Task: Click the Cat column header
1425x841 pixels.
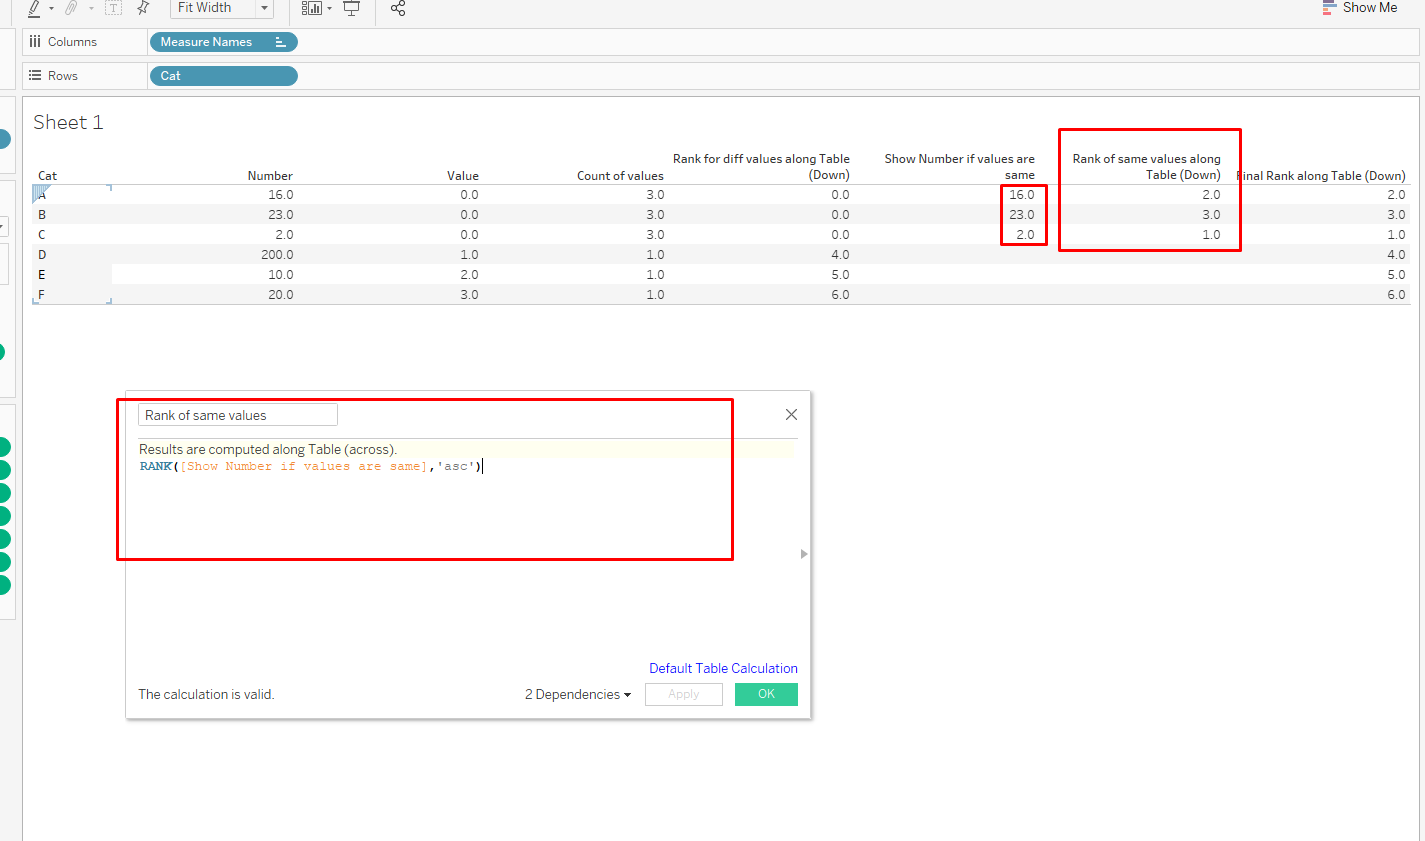Action: [x=47, y=176]
